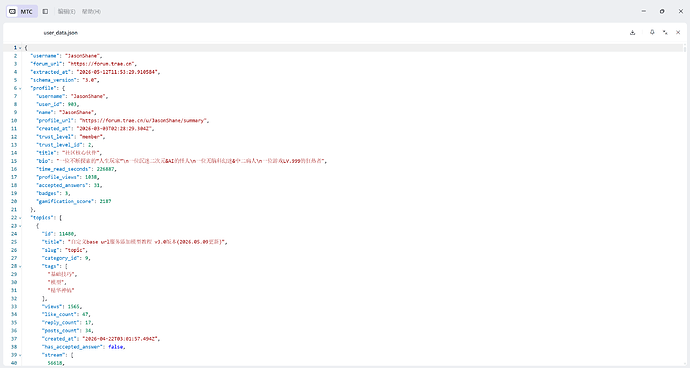
Task: Click the profile "title" line 14
Action: (x=69, y=153)
